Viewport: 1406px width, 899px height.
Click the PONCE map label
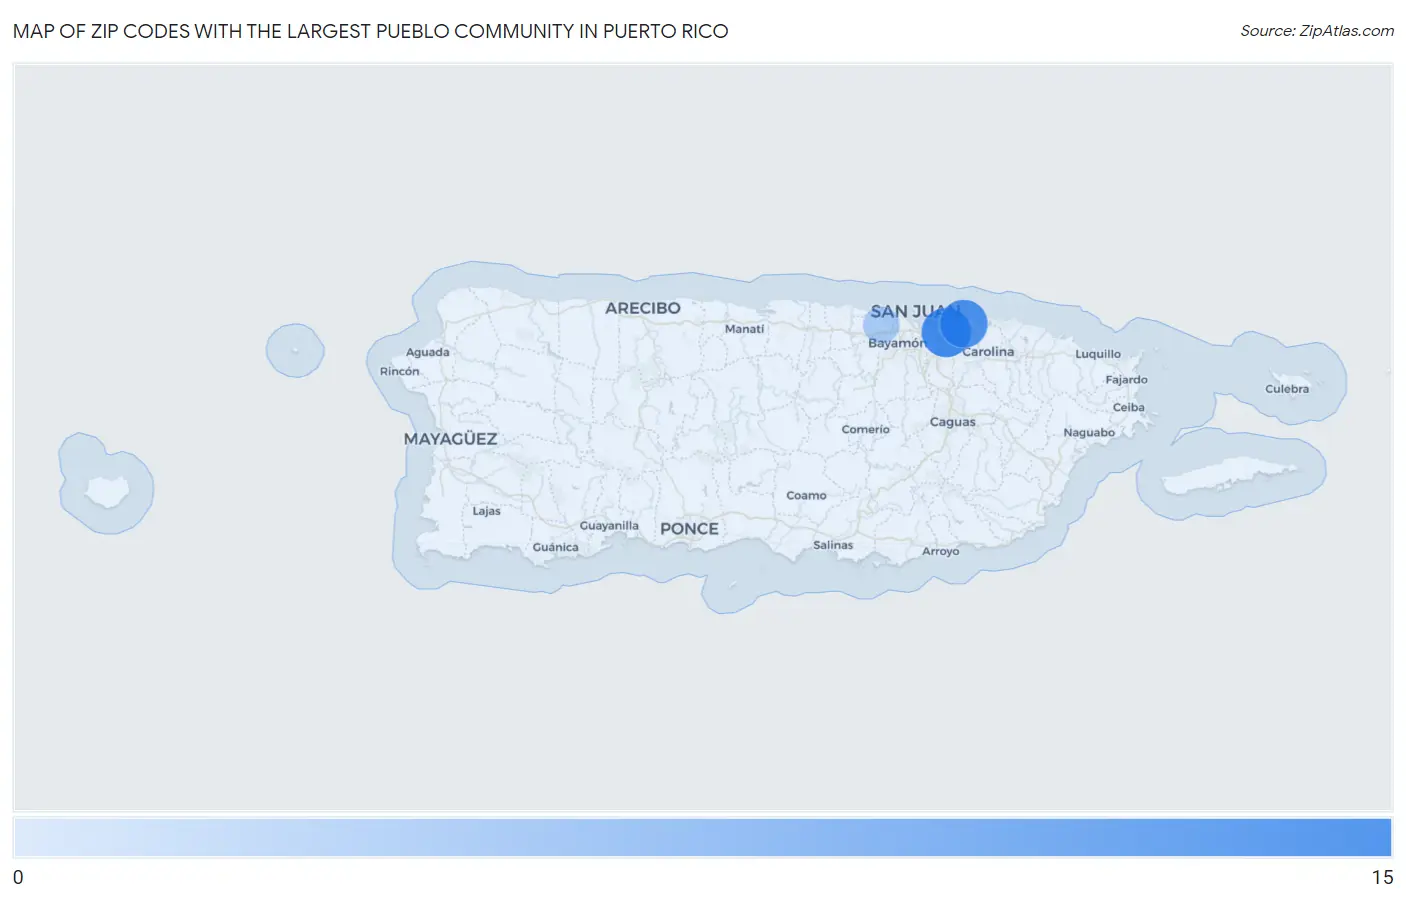689,529
